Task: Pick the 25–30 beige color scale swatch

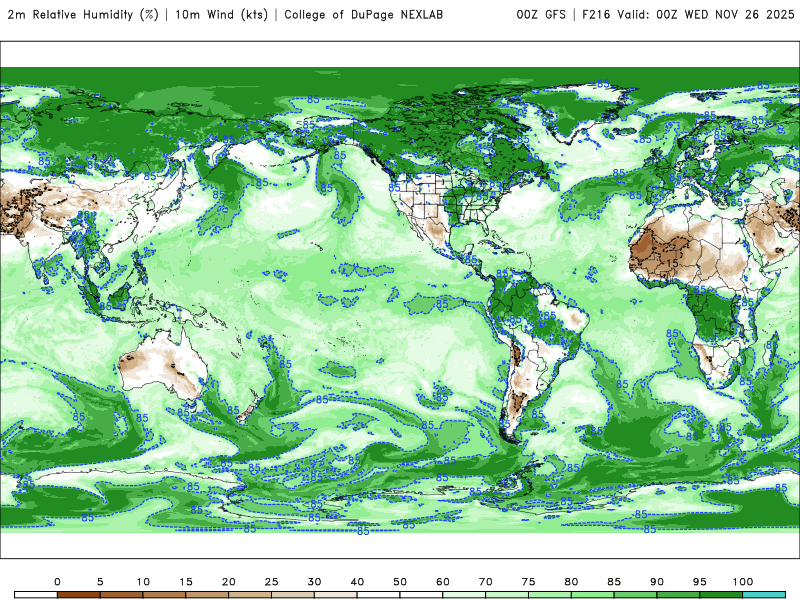Action: pos(293,595)
